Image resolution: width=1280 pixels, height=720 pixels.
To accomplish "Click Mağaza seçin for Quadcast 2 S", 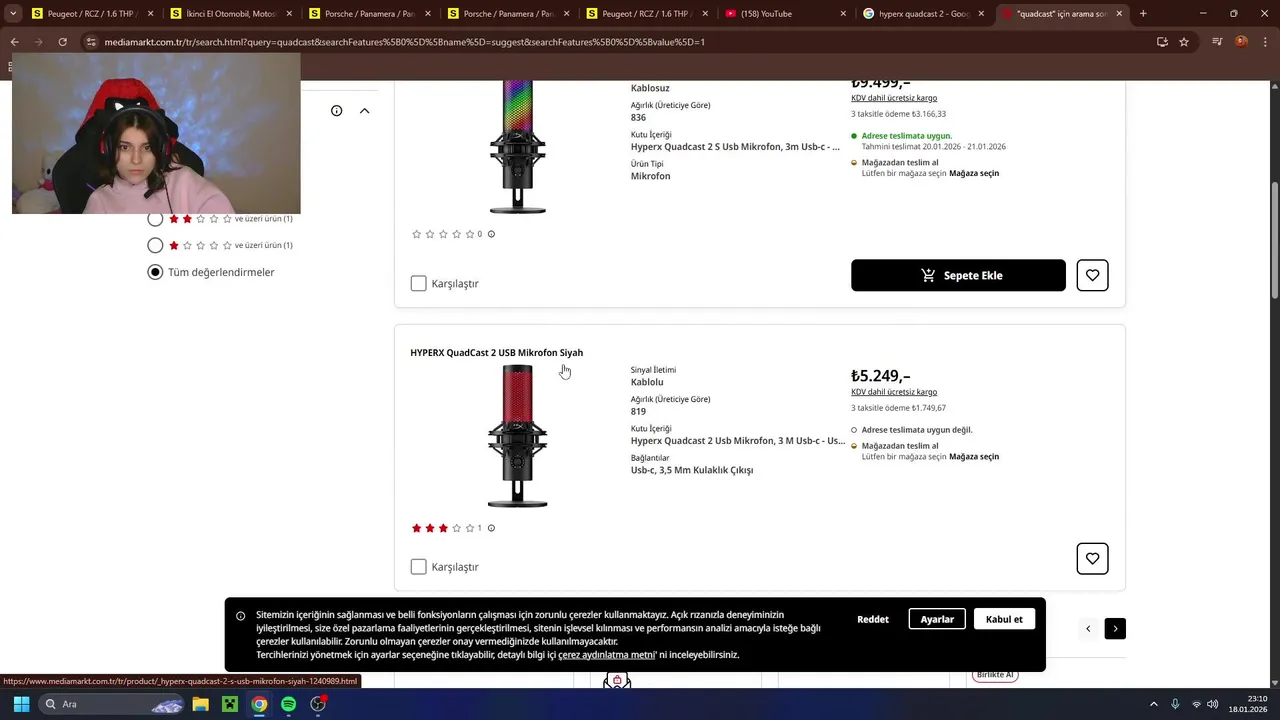I will [x=974, y=173].
